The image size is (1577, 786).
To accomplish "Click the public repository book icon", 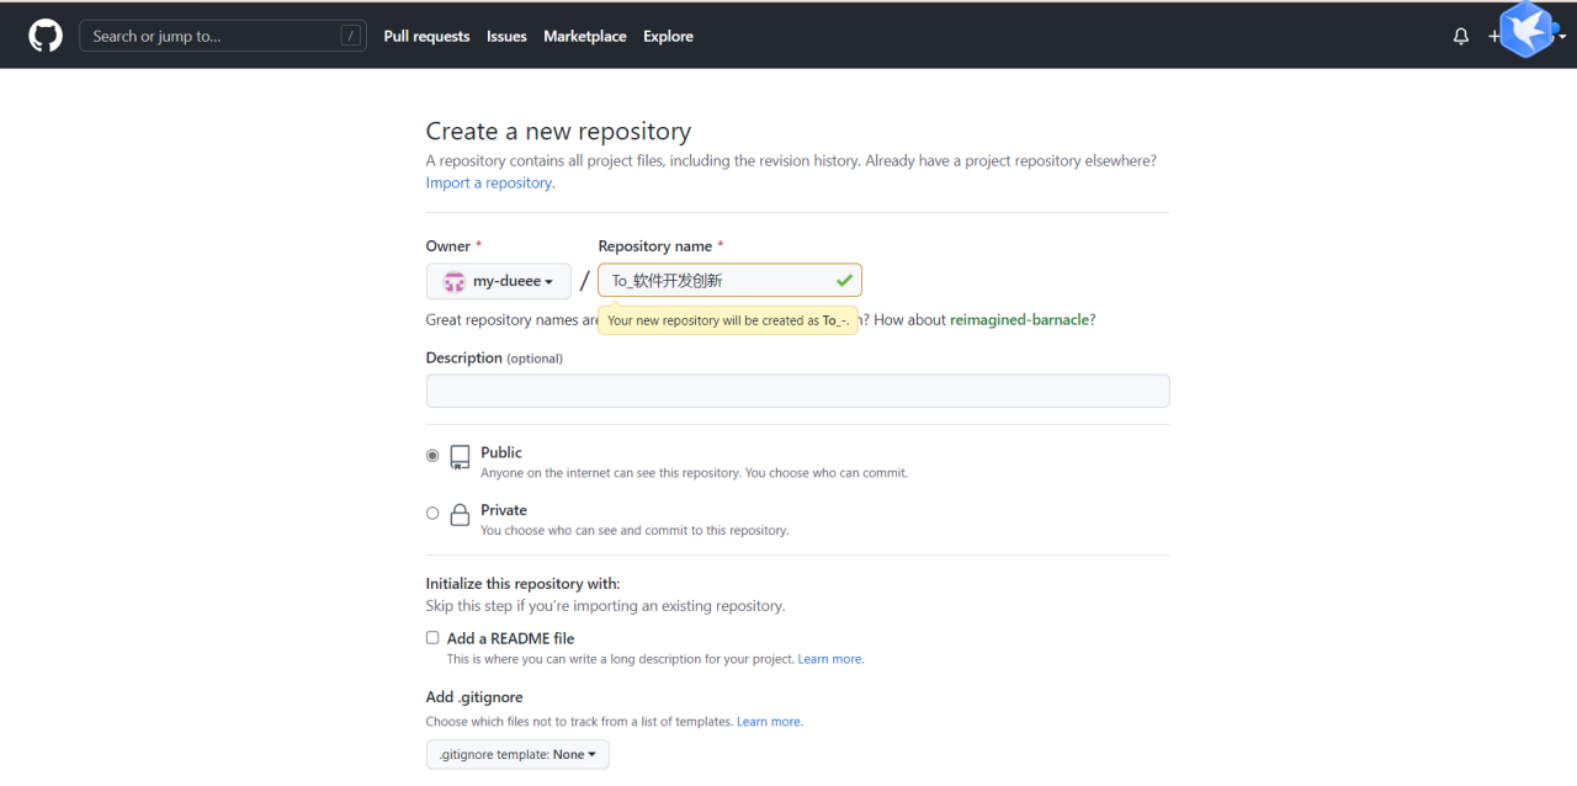I will click(x=460, y=457).
